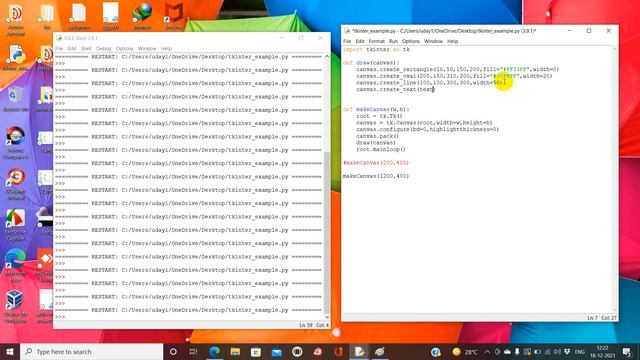Click the IDLE Shell vertical scrollbar thumb
640x360 pixels.
pyautogui.click(x=327, y=232)
